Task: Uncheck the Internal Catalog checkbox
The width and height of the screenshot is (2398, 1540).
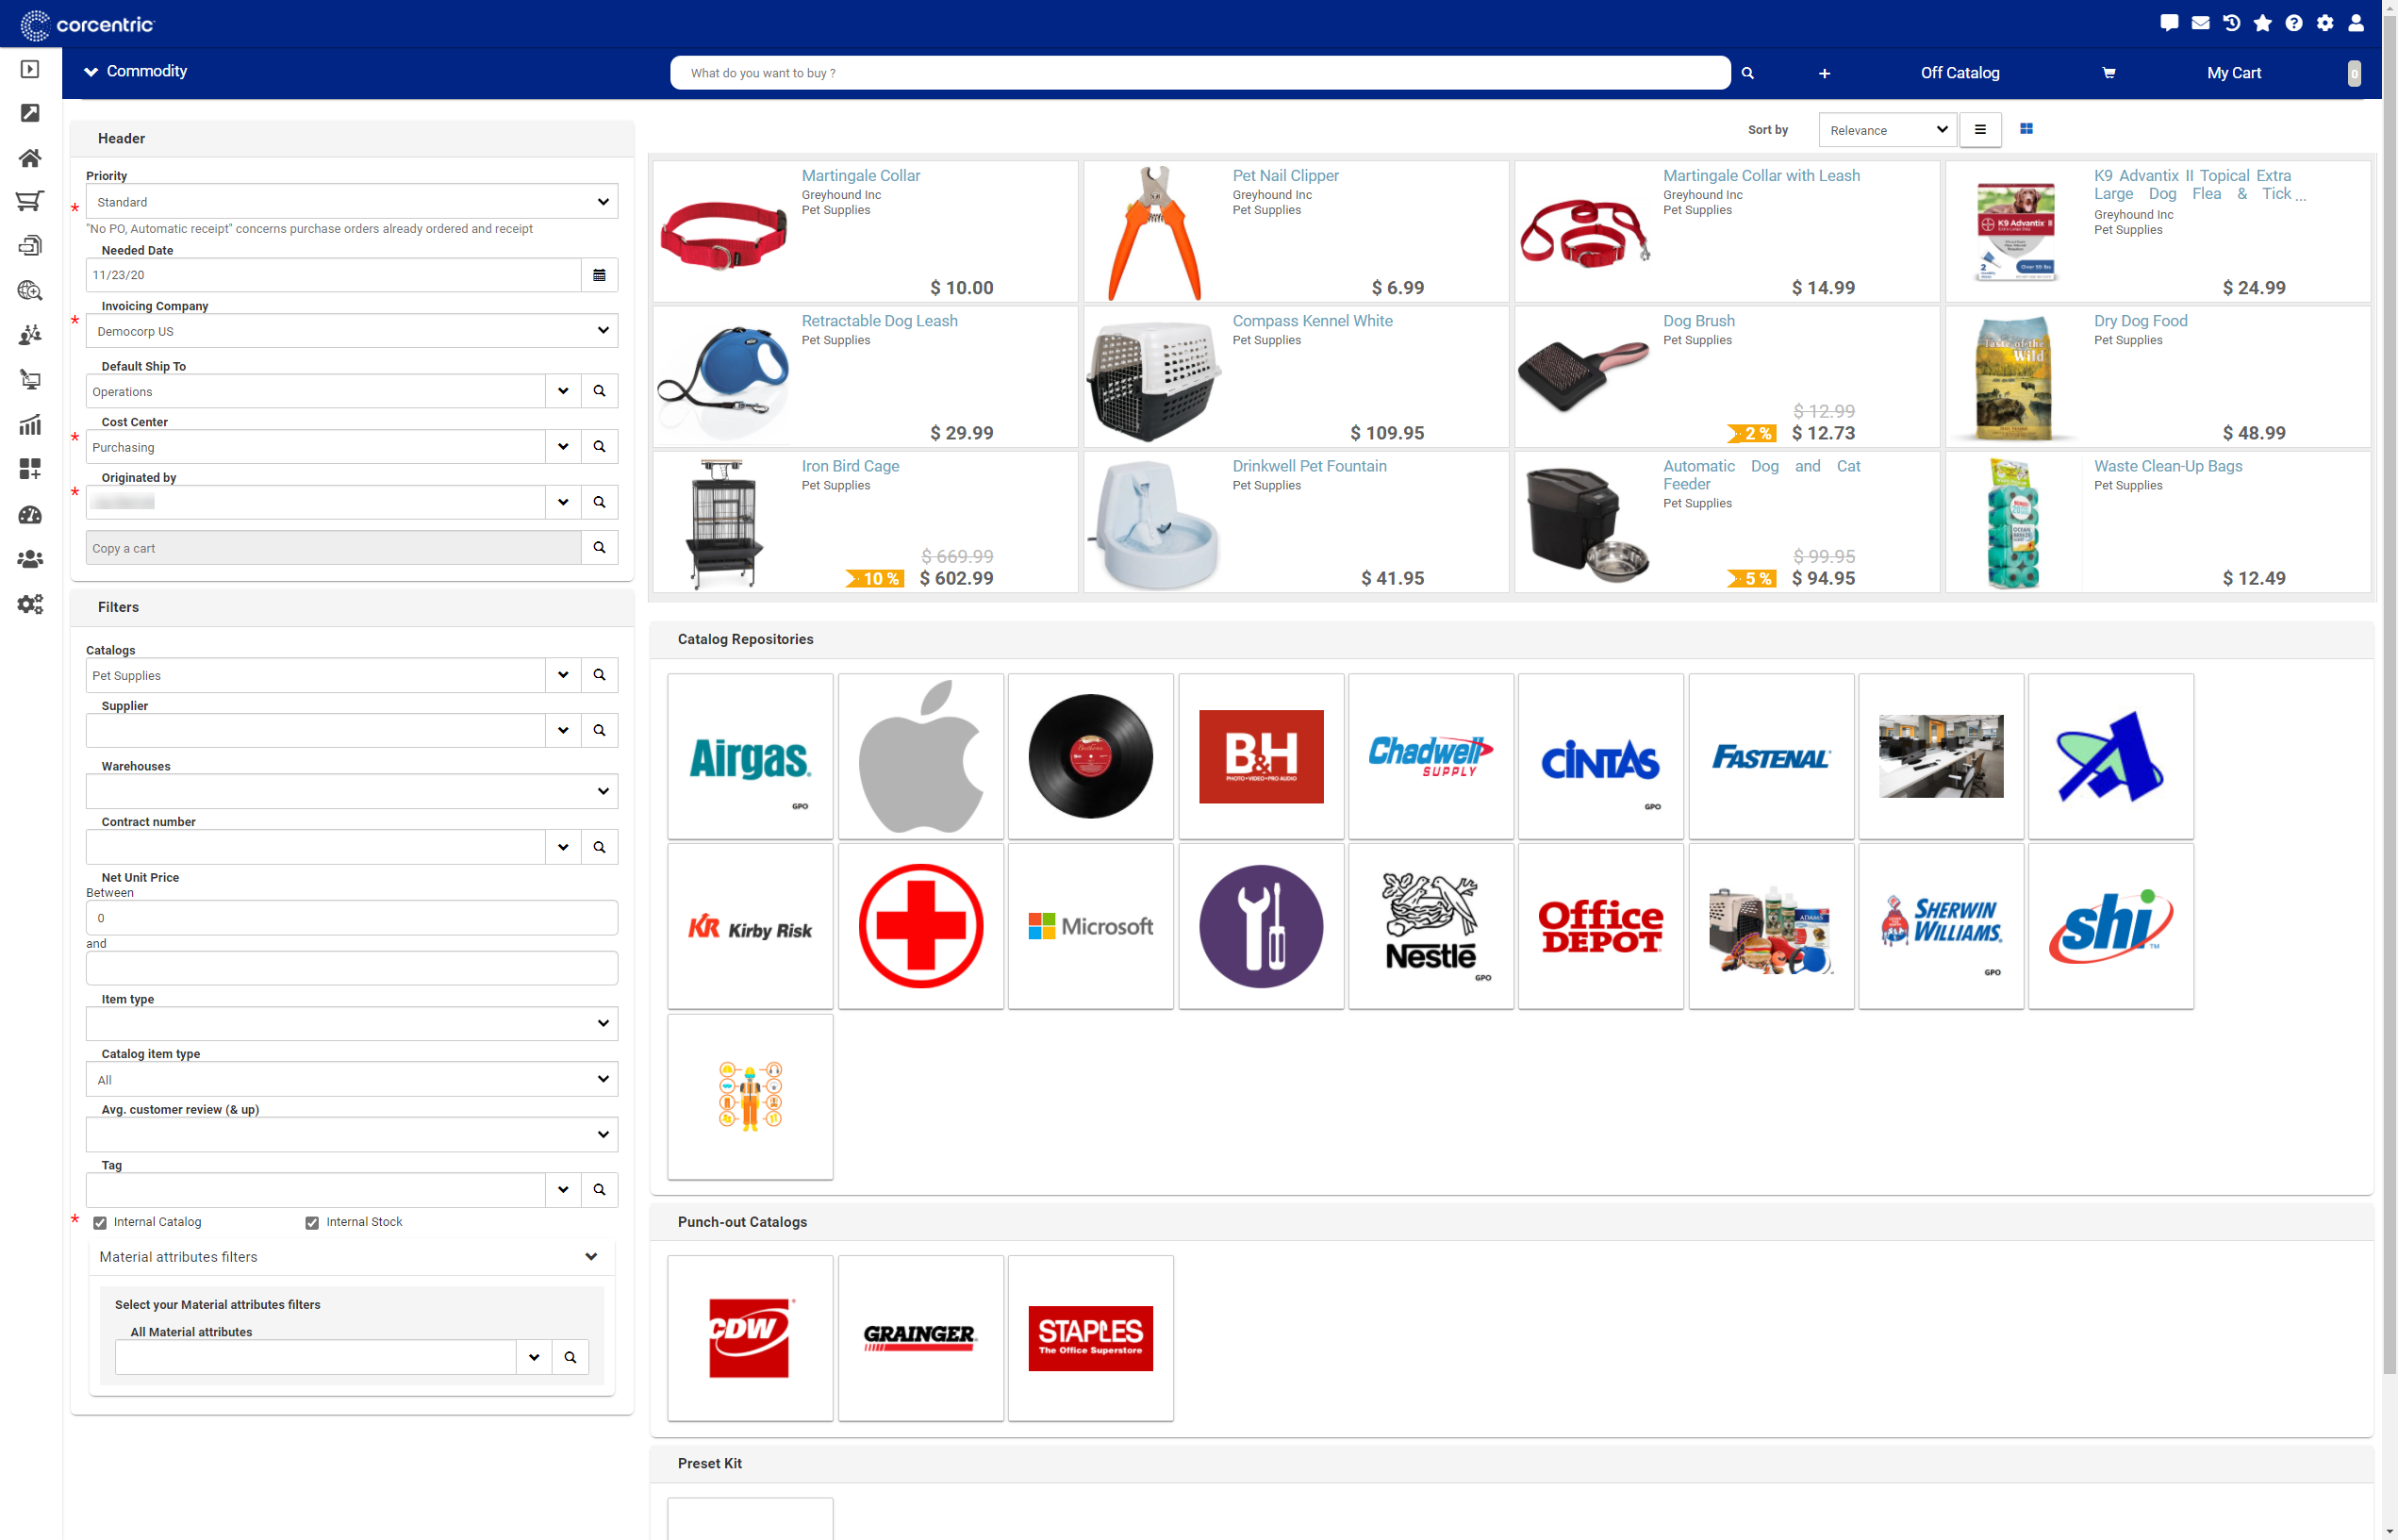Action: (x=100, y=1223)
